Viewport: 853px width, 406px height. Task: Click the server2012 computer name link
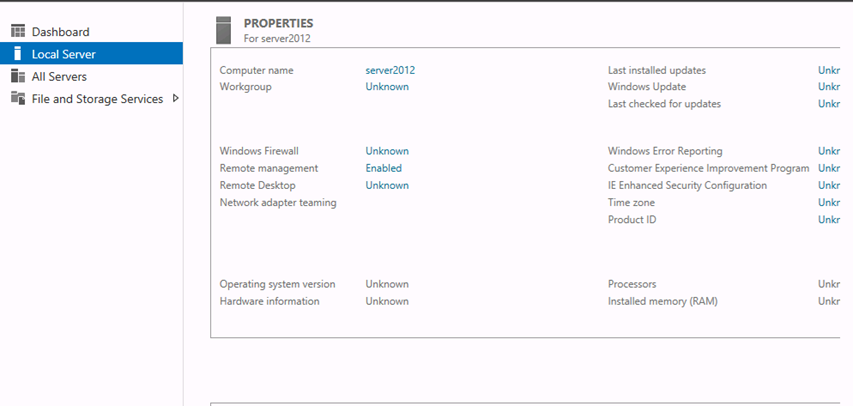coord(390,70)
